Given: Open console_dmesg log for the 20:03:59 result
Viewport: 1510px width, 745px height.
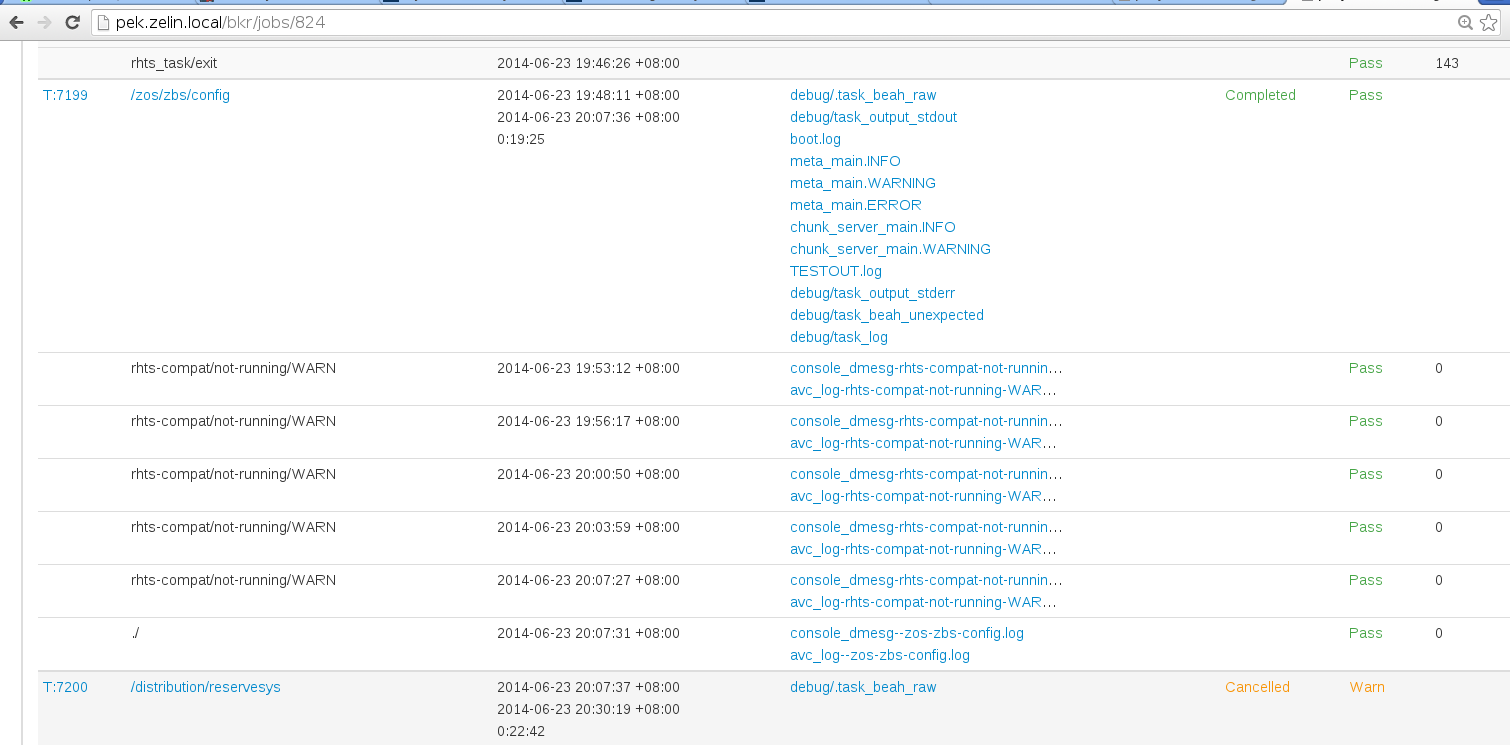Looking at the screenshot, I should (926, 527).
